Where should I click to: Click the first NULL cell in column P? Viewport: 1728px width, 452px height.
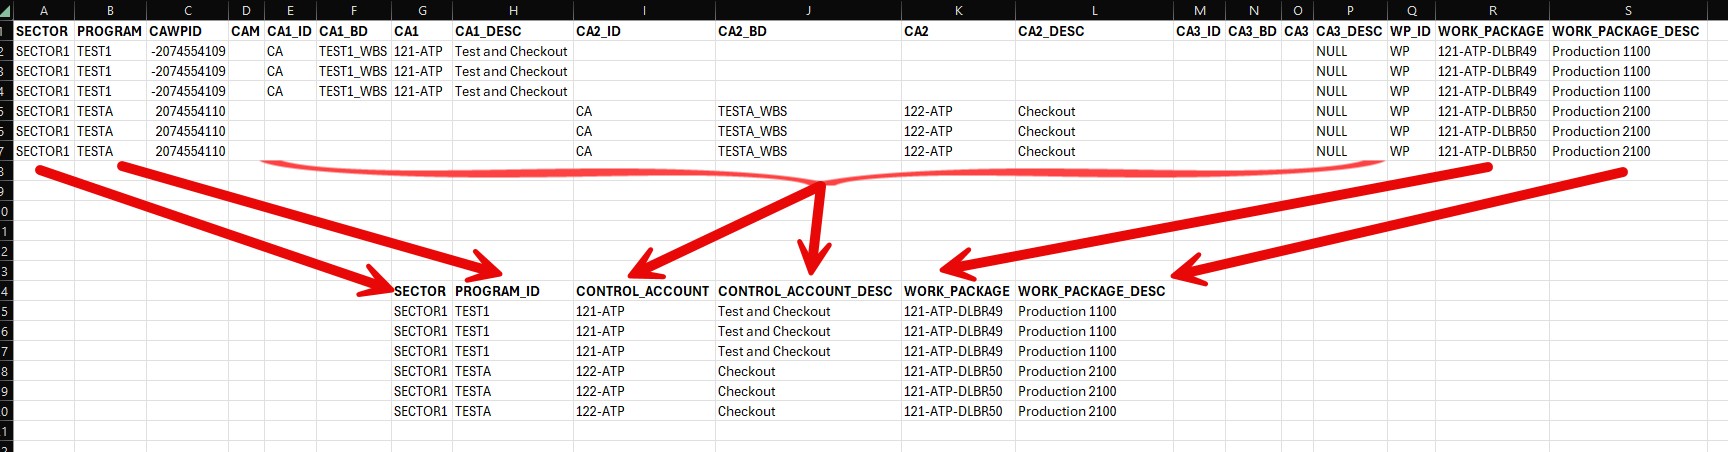click(x=1350, y=51)
